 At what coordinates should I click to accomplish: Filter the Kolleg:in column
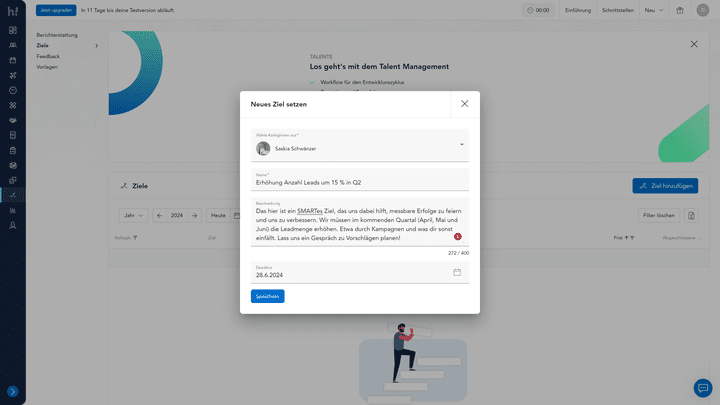135,238
